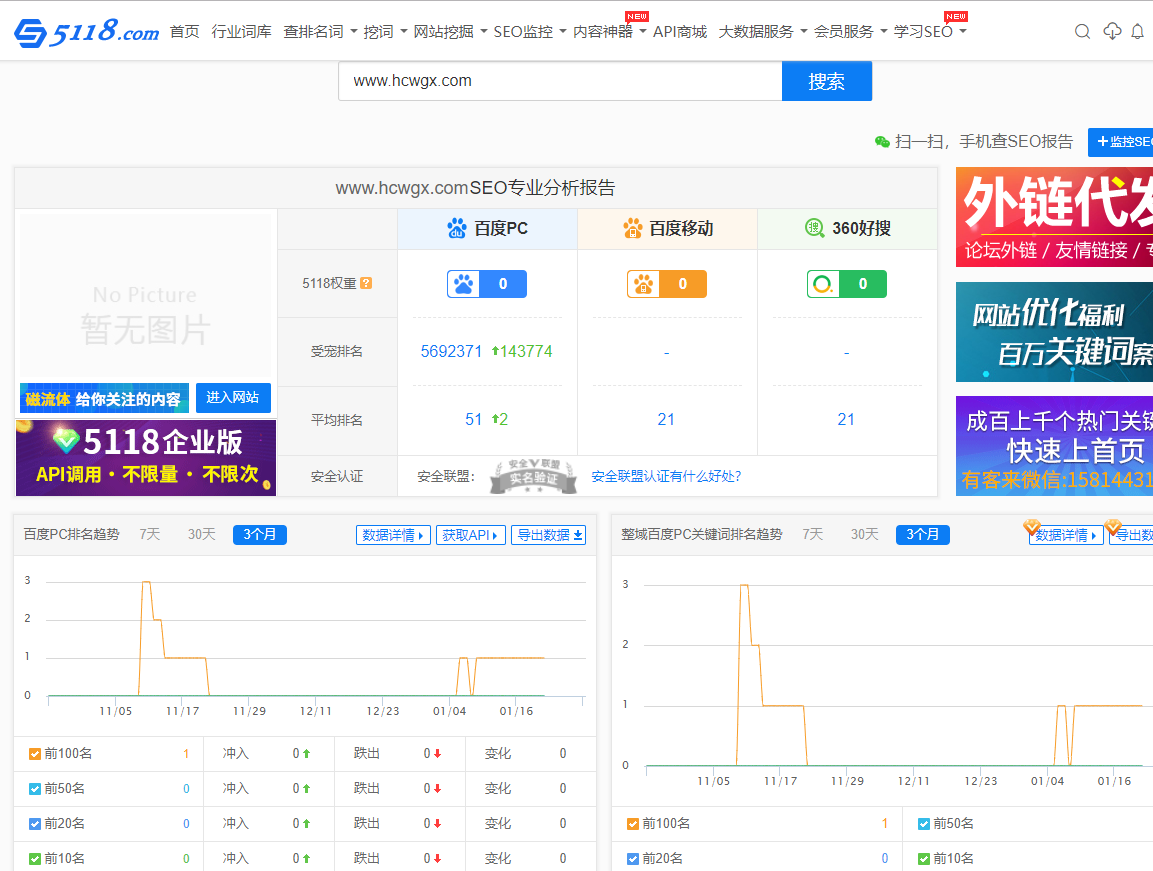
Task: Click the orange trend line in left chart
Action: coord(185,658)
